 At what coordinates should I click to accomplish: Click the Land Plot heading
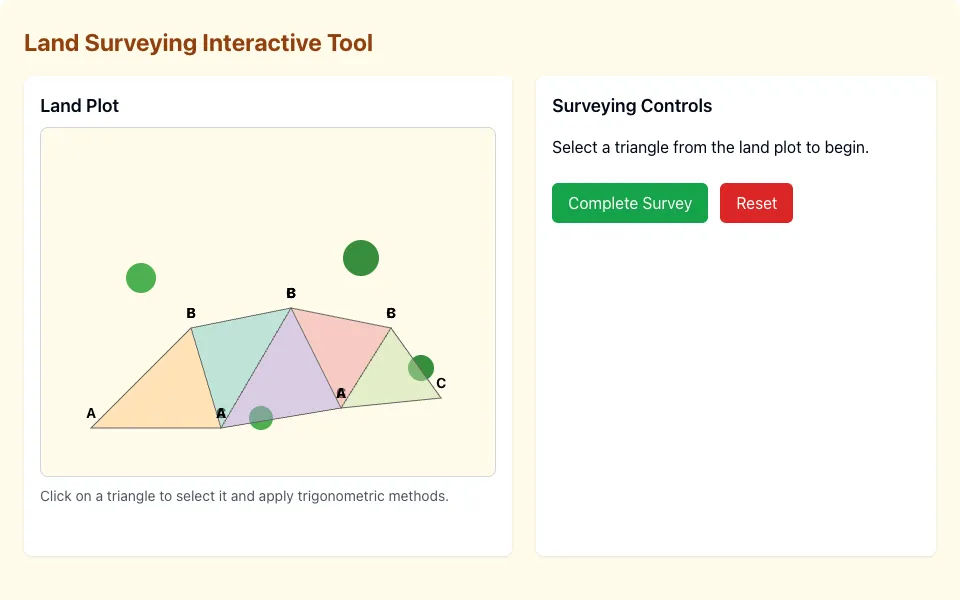click(80, 106)
